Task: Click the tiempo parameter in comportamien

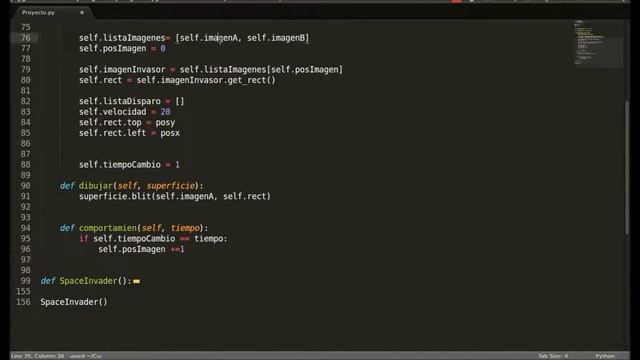Action: point(185,228)
